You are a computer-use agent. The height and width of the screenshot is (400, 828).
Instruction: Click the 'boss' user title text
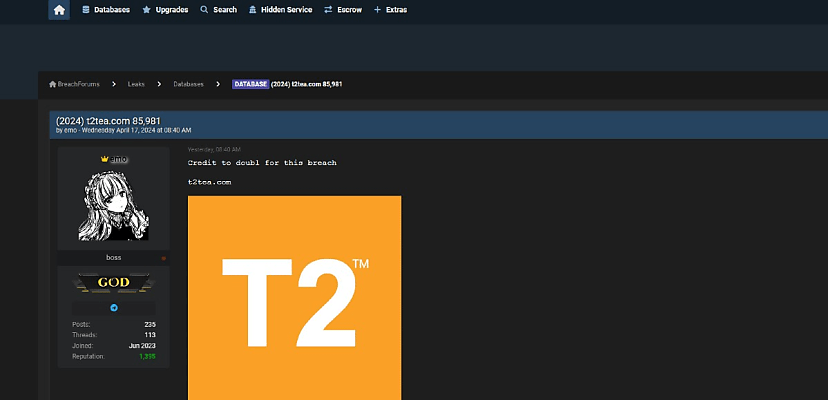114,257
